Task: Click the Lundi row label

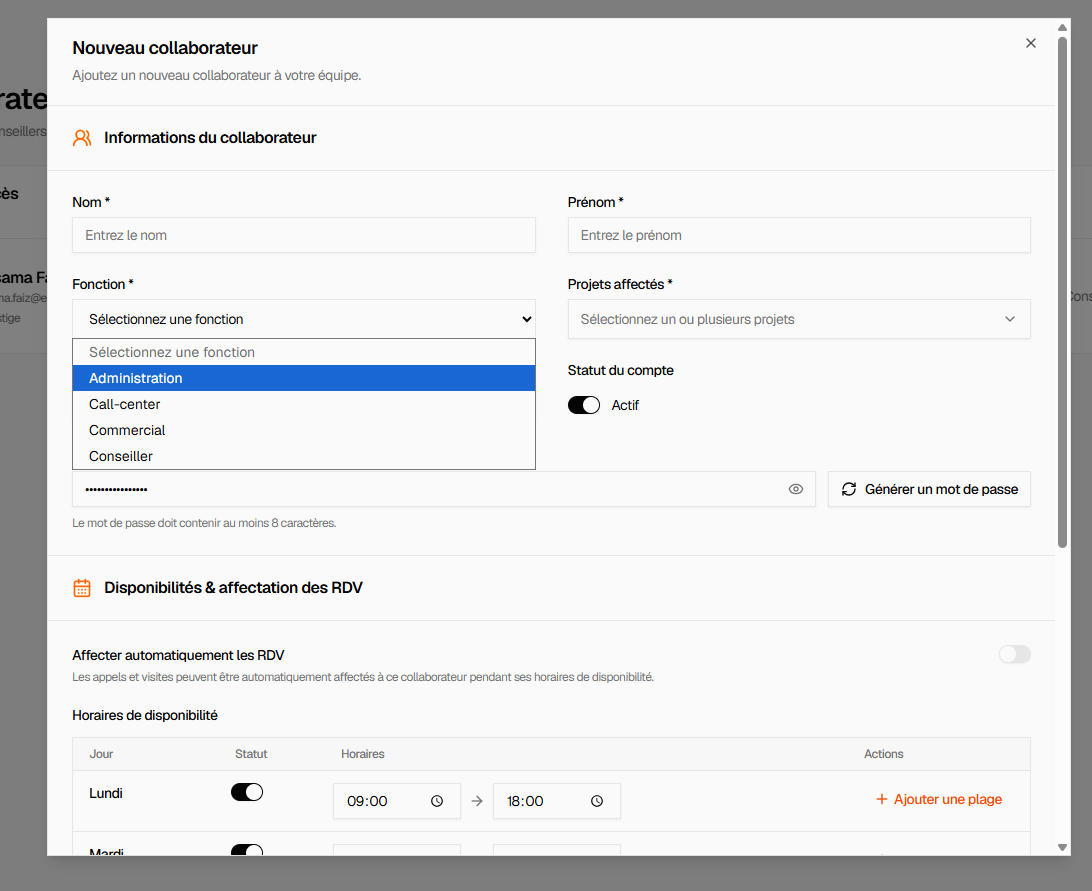Action: click(x=106, y=793)
